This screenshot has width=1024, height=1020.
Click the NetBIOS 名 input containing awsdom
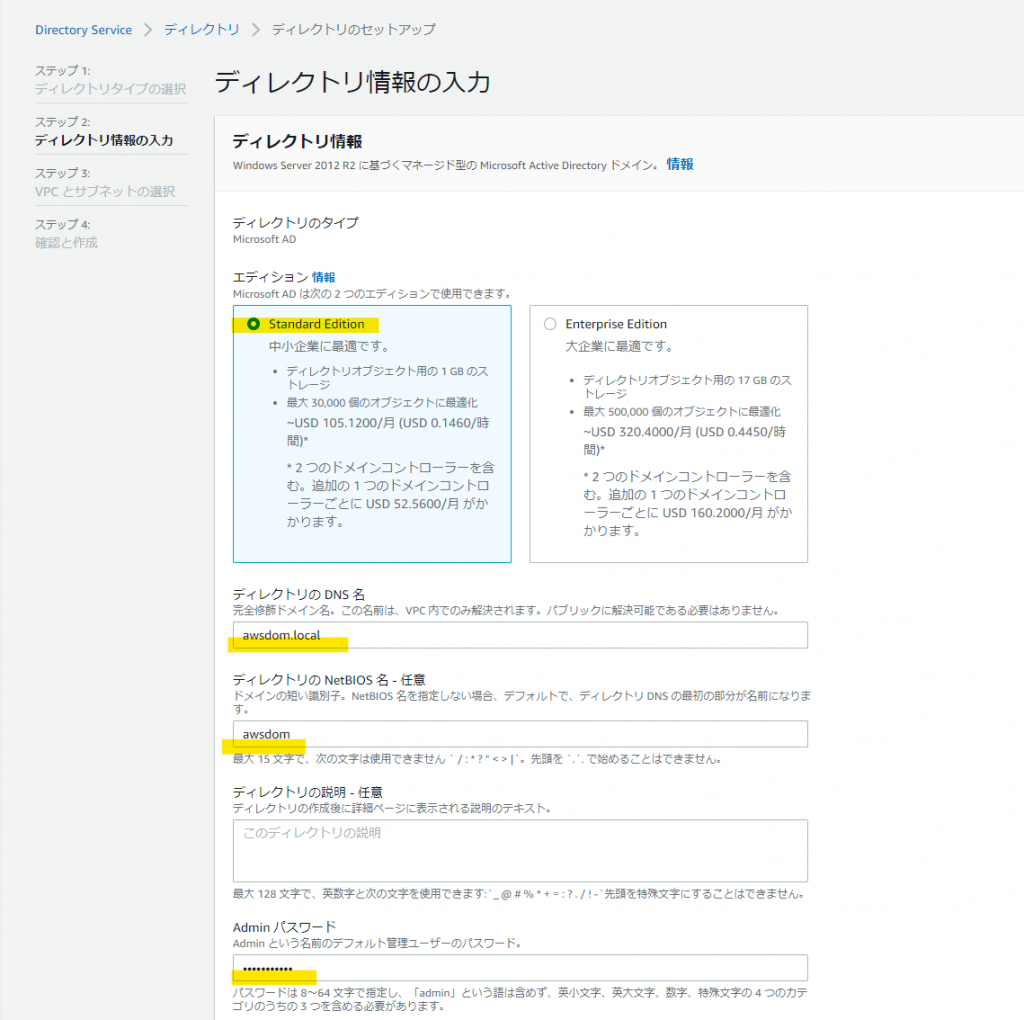[520, 734]
